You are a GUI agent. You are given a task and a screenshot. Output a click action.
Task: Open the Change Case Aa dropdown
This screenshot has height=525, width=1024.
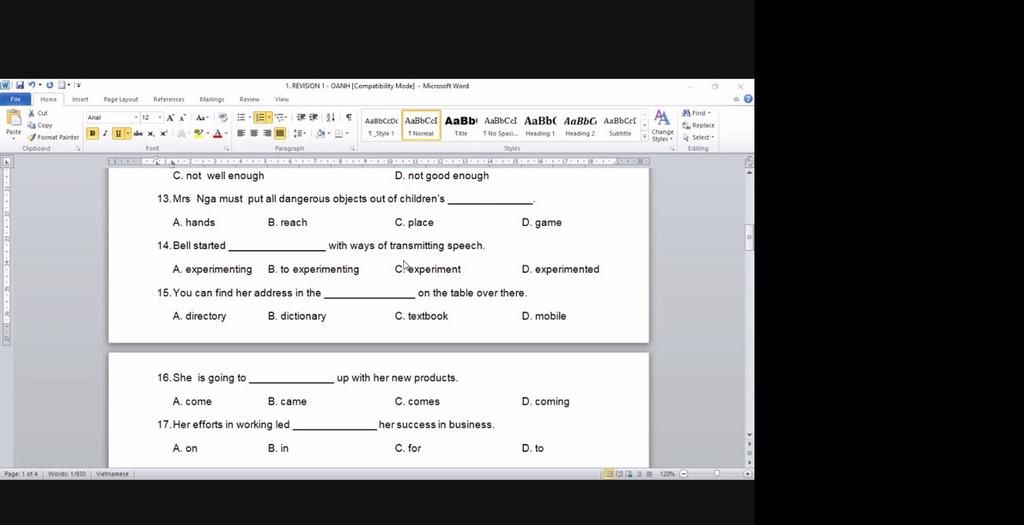pyautogui.click(x=202, y=118)
